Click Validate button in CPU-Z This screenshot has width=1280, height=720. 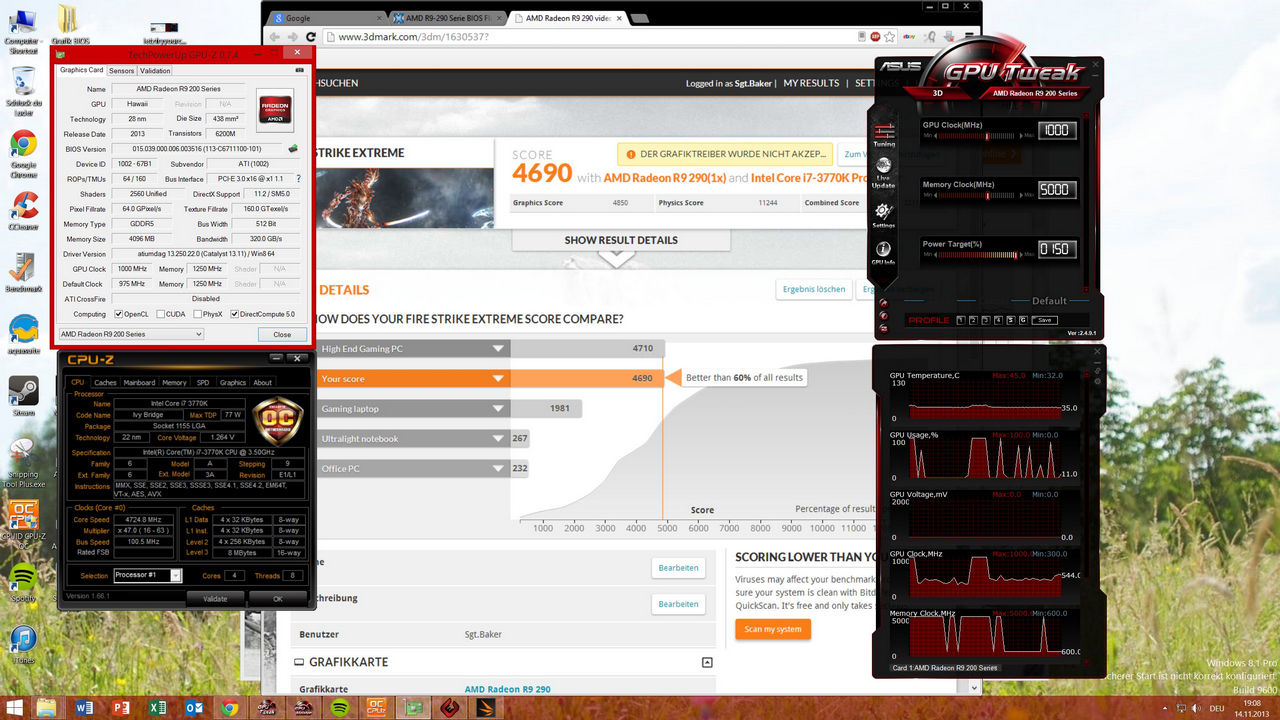point(215,598)
